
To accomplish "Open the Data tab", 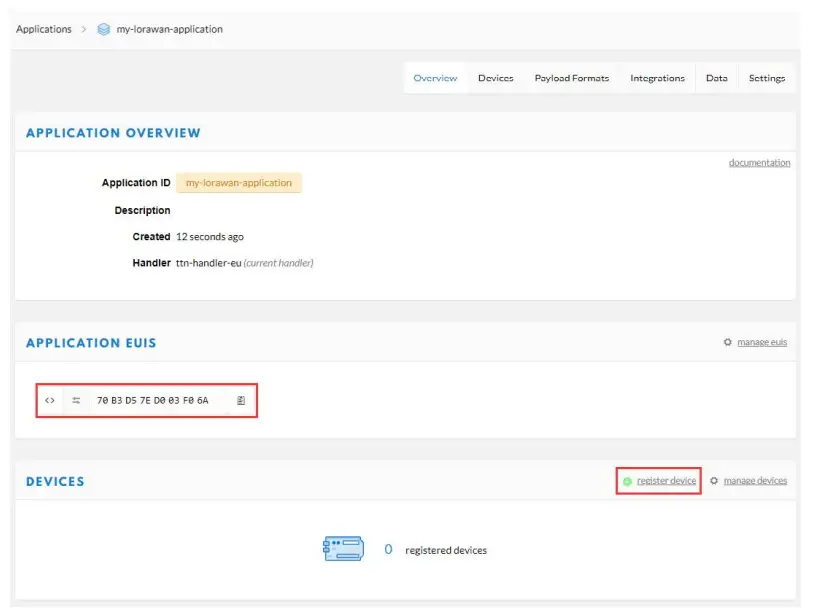I will click(716, 78).
